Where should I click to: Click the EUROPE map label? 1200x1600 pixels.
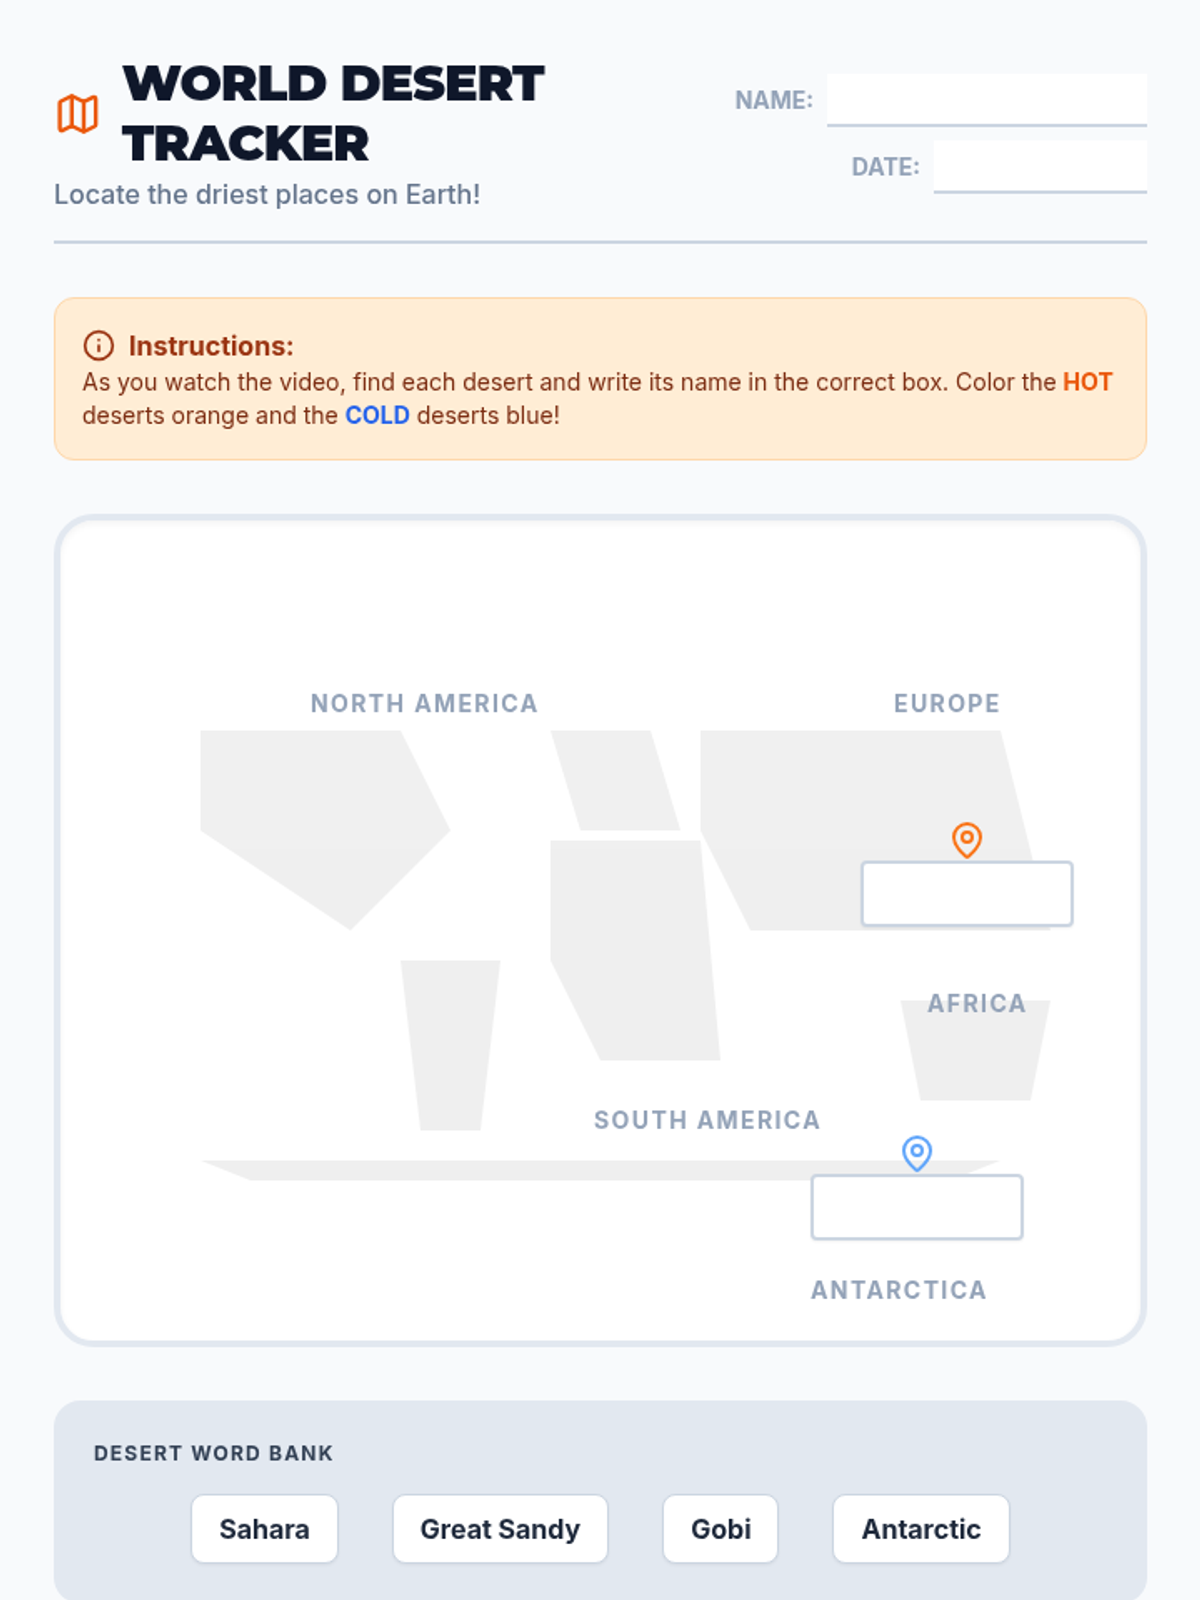pos(947,704)
